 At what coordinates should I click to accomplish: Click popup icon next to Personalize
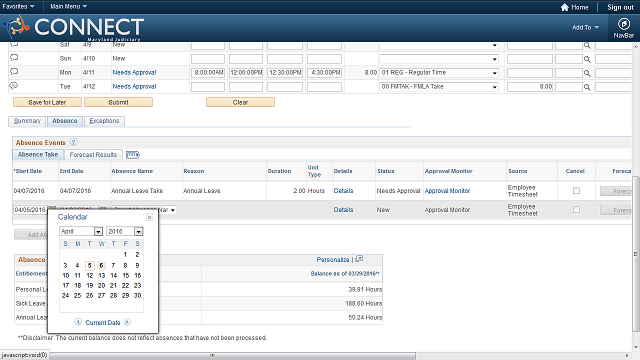359,259
